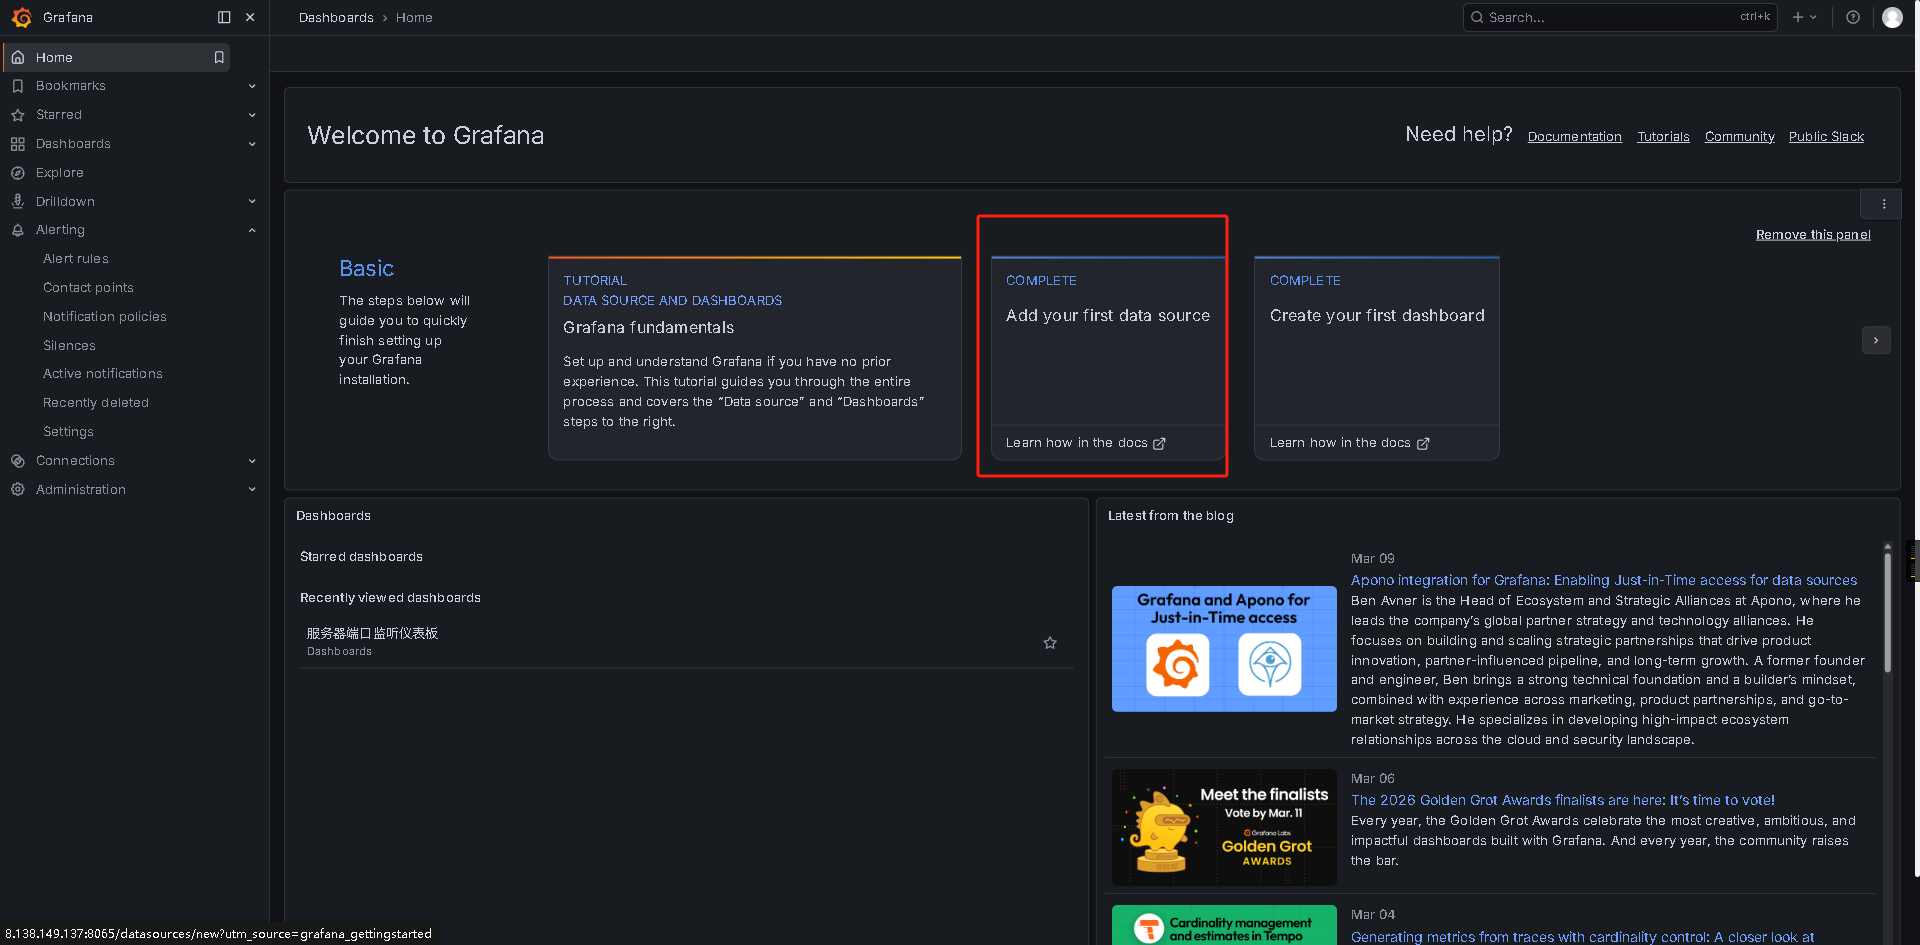The height and width of the screenshot is (945, 1920).
Task: Click the Grafana and Apono thumbnail
Action: click(x=1224, y=649)
